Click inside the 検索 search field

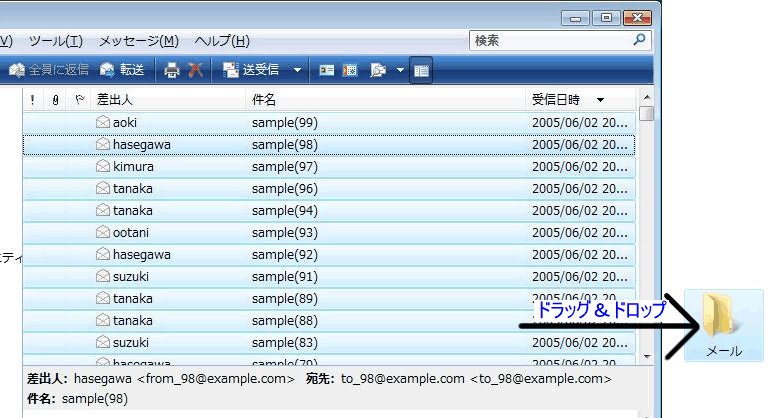point(550,41)
